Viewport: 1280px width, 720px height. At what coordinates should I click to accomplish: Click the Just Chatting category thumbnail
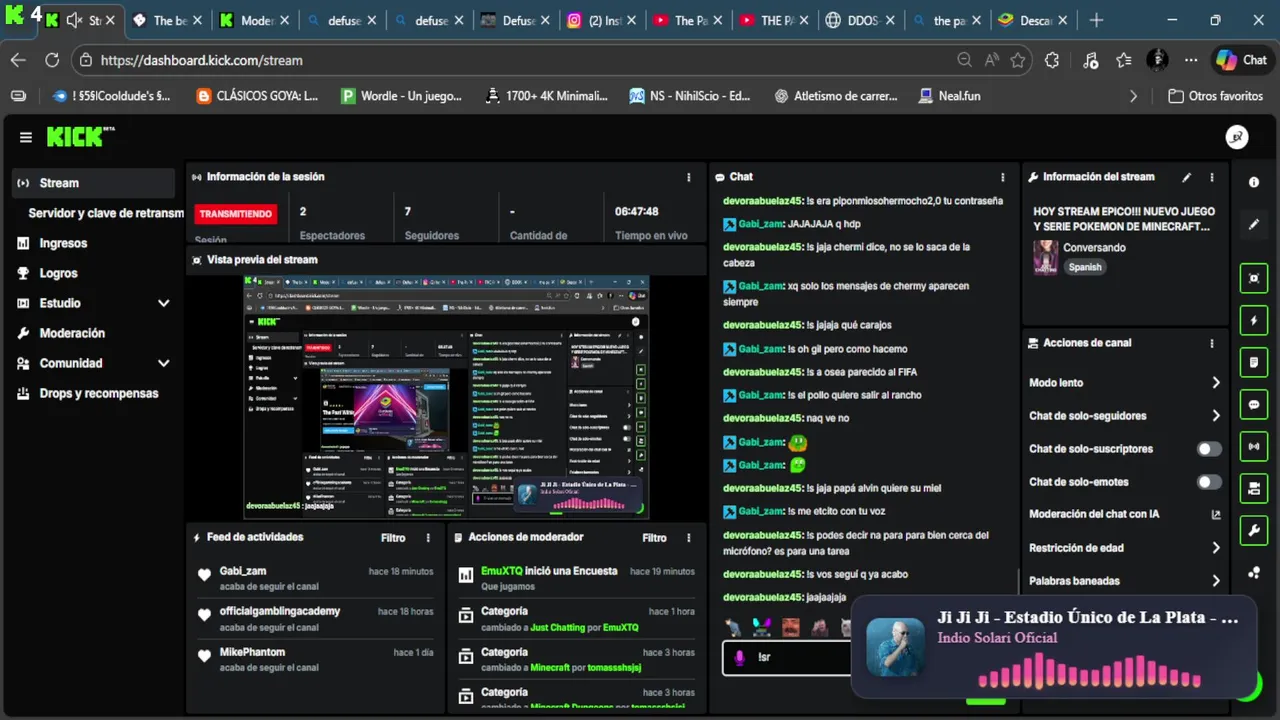(1046, 257)
